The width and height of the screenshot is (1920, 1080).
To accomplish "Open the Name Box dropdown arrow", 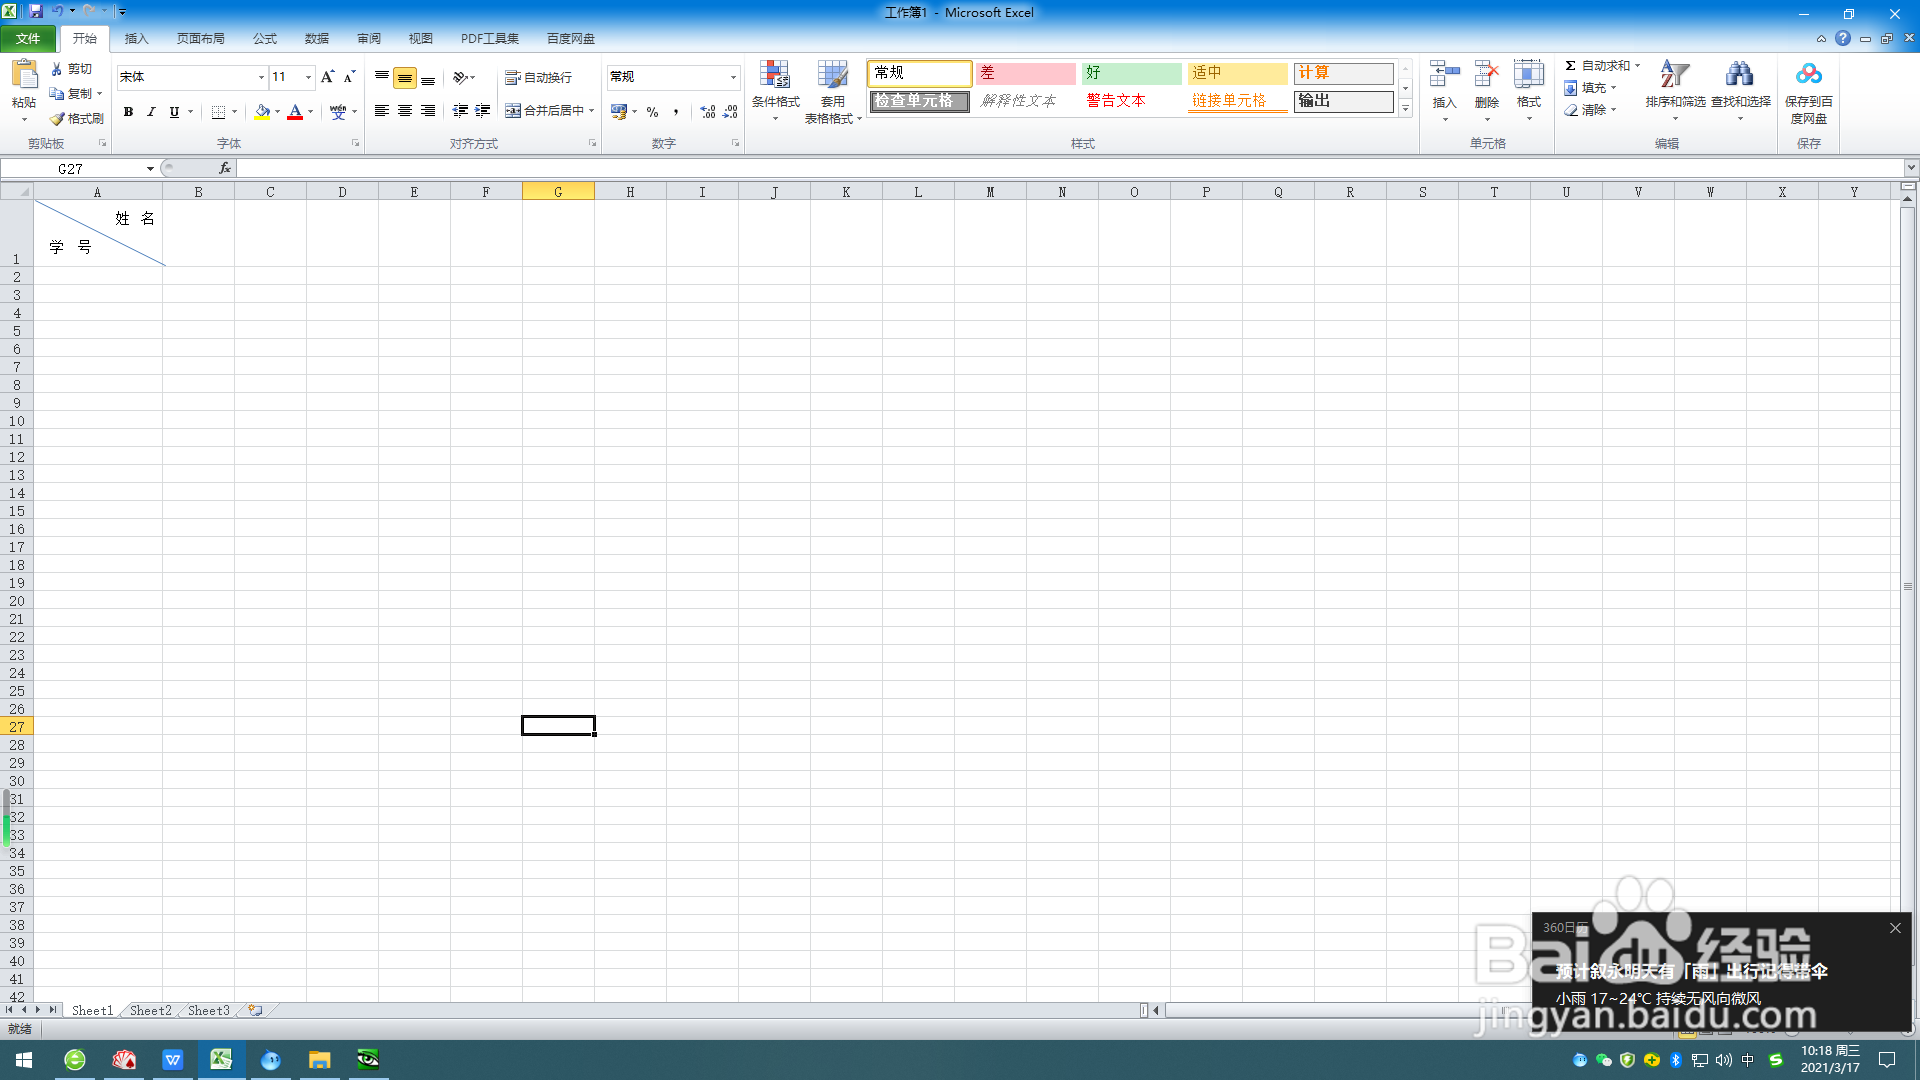I will [x=150, y=169].
